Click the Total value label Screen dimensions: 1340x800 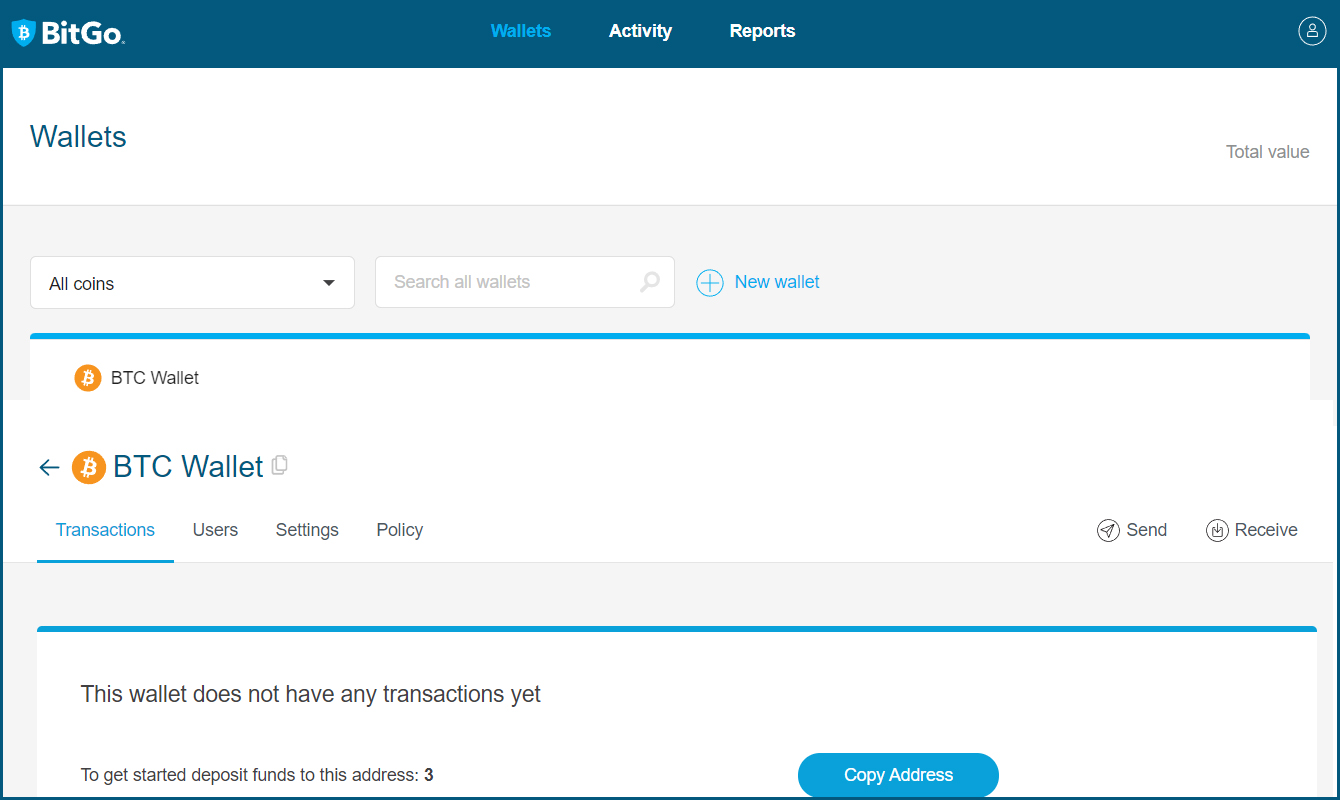click(1268, 152)
